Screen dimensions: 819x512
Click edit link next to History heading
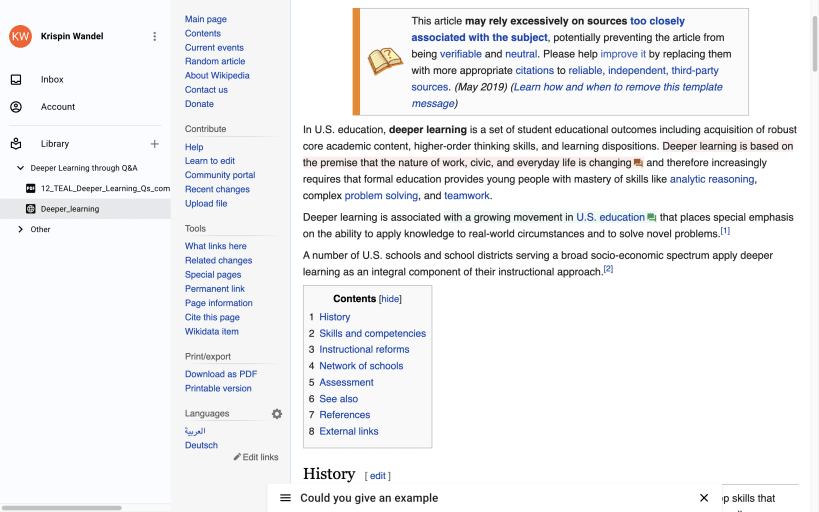[x=378, y=476]
